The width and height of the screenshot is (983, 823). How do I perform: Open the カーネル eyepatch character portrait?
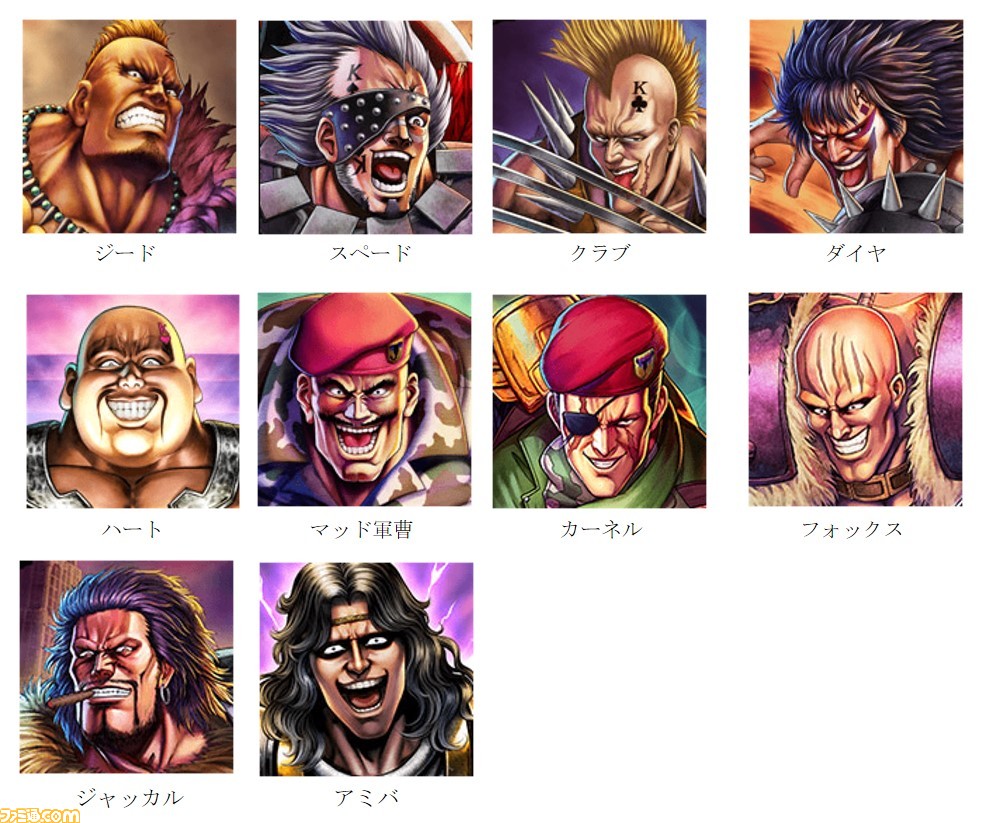(x=599, y=401)
